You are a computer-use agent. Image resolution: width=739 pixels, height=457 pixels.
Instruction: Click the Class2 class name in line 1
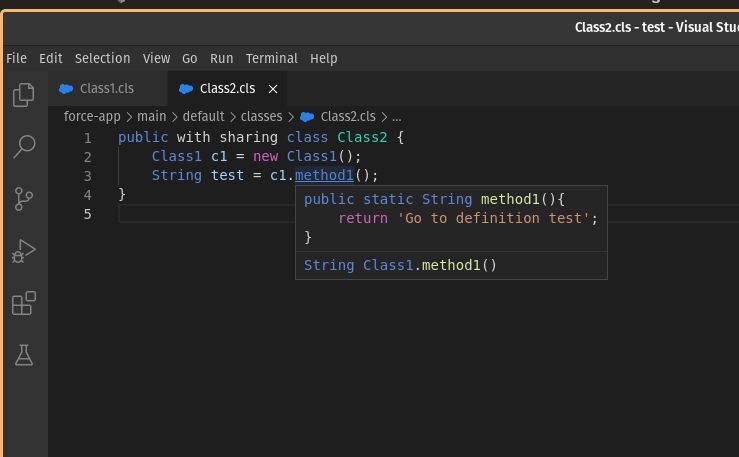pyautogui.click(x=362, y=137)
